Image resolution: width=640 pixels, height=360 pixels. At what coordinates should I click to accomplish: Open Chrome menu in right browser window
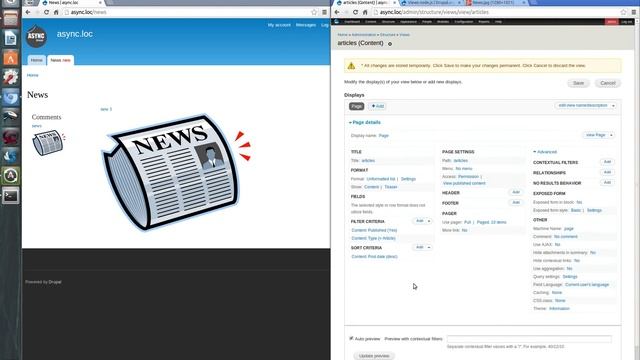pos(634,12)
